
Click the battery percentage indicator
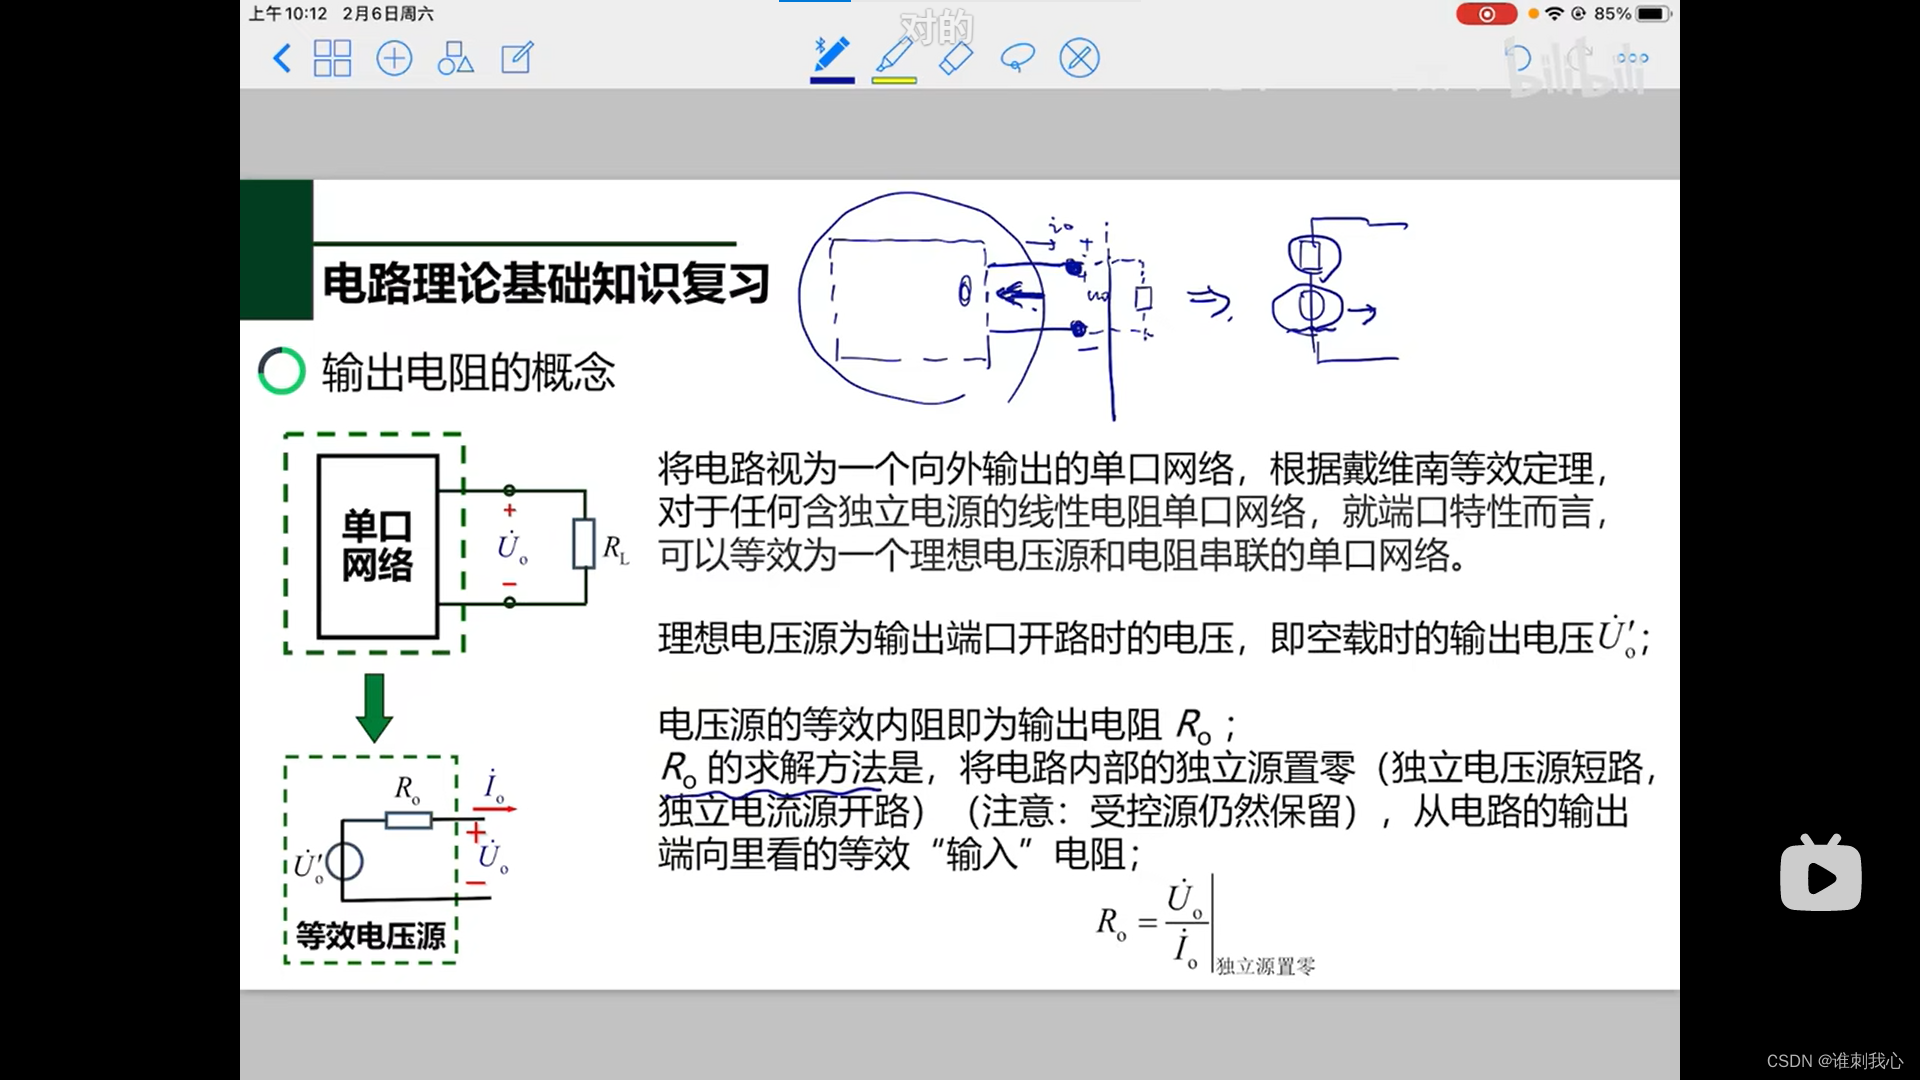tap(1612, 14)
